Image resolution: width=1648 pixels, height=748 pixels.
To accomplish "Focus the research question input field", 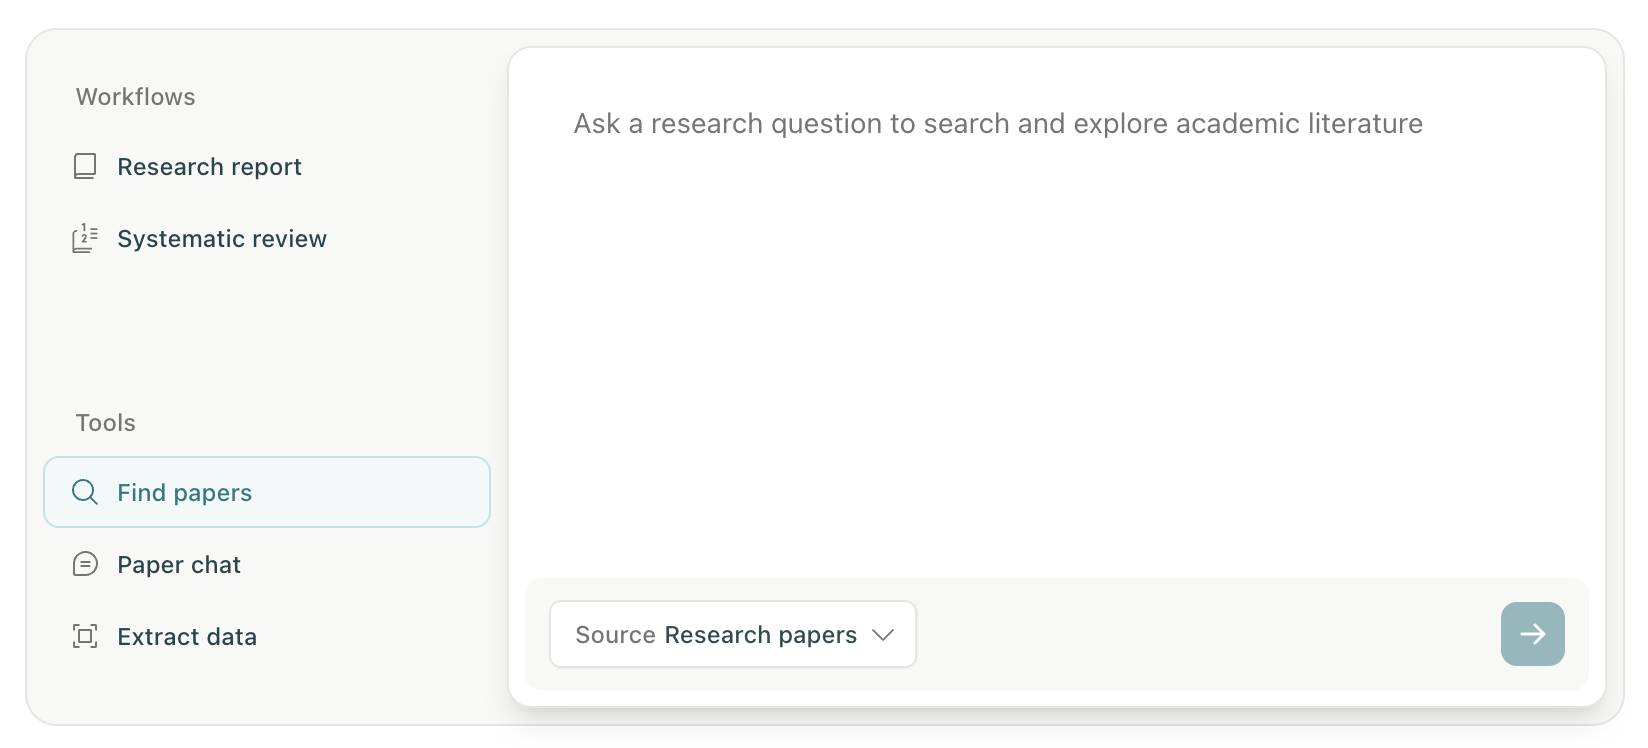I will 998,124.
